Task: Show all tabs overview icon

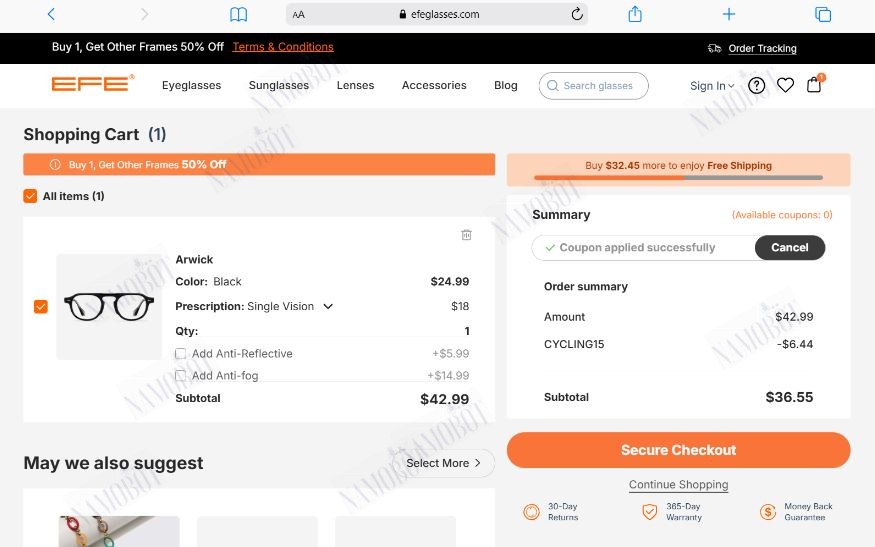Action: point(823,15)
